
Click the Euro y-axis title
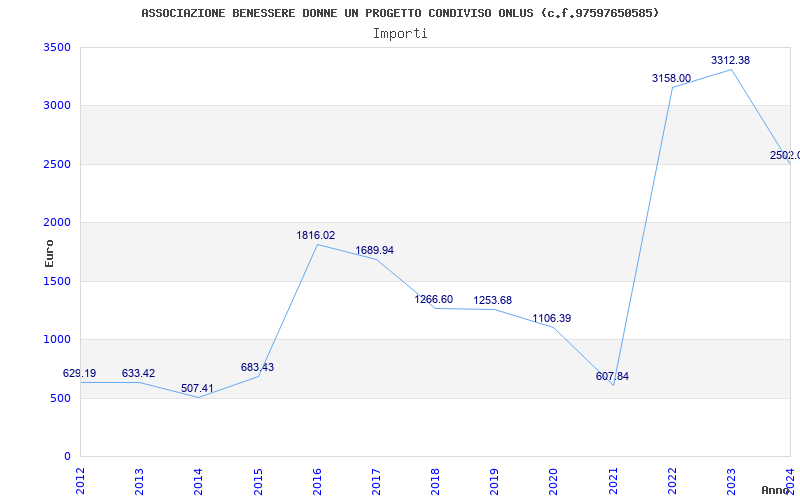tap(49, 252)
